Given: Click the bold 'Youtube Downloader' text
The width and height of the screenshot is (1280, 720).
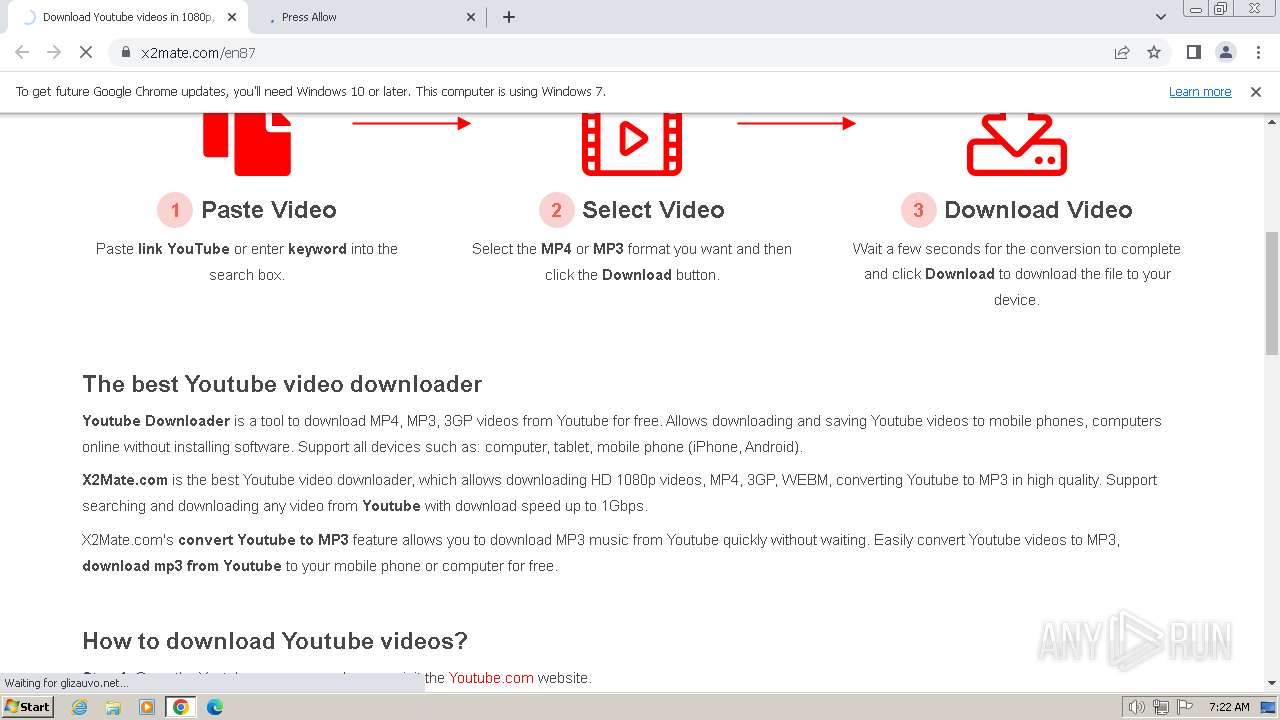Looking at the screenshot, I should pyautogui.click(x=156, y=421).
